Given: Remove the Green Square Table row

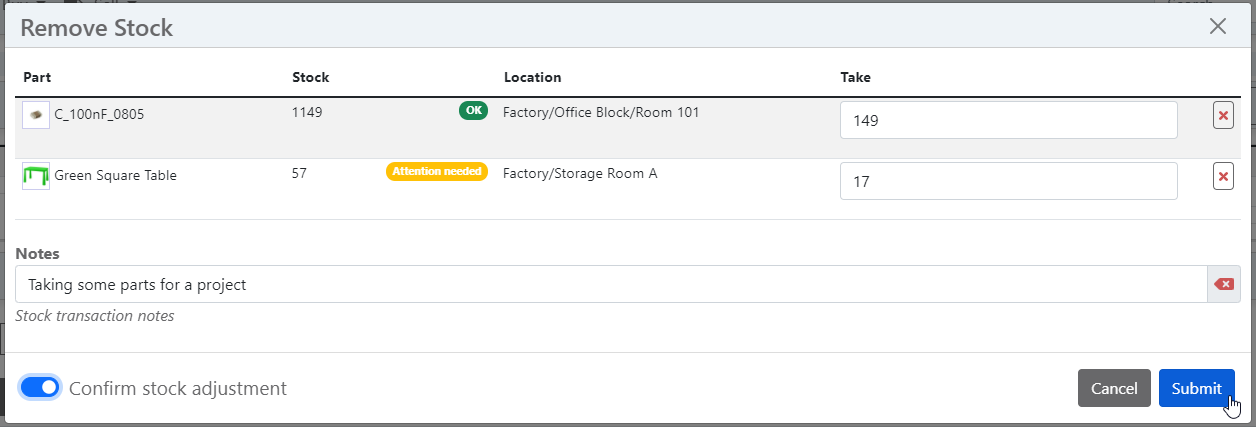Looking at the screenshot, I should (x=1222, y=177).
